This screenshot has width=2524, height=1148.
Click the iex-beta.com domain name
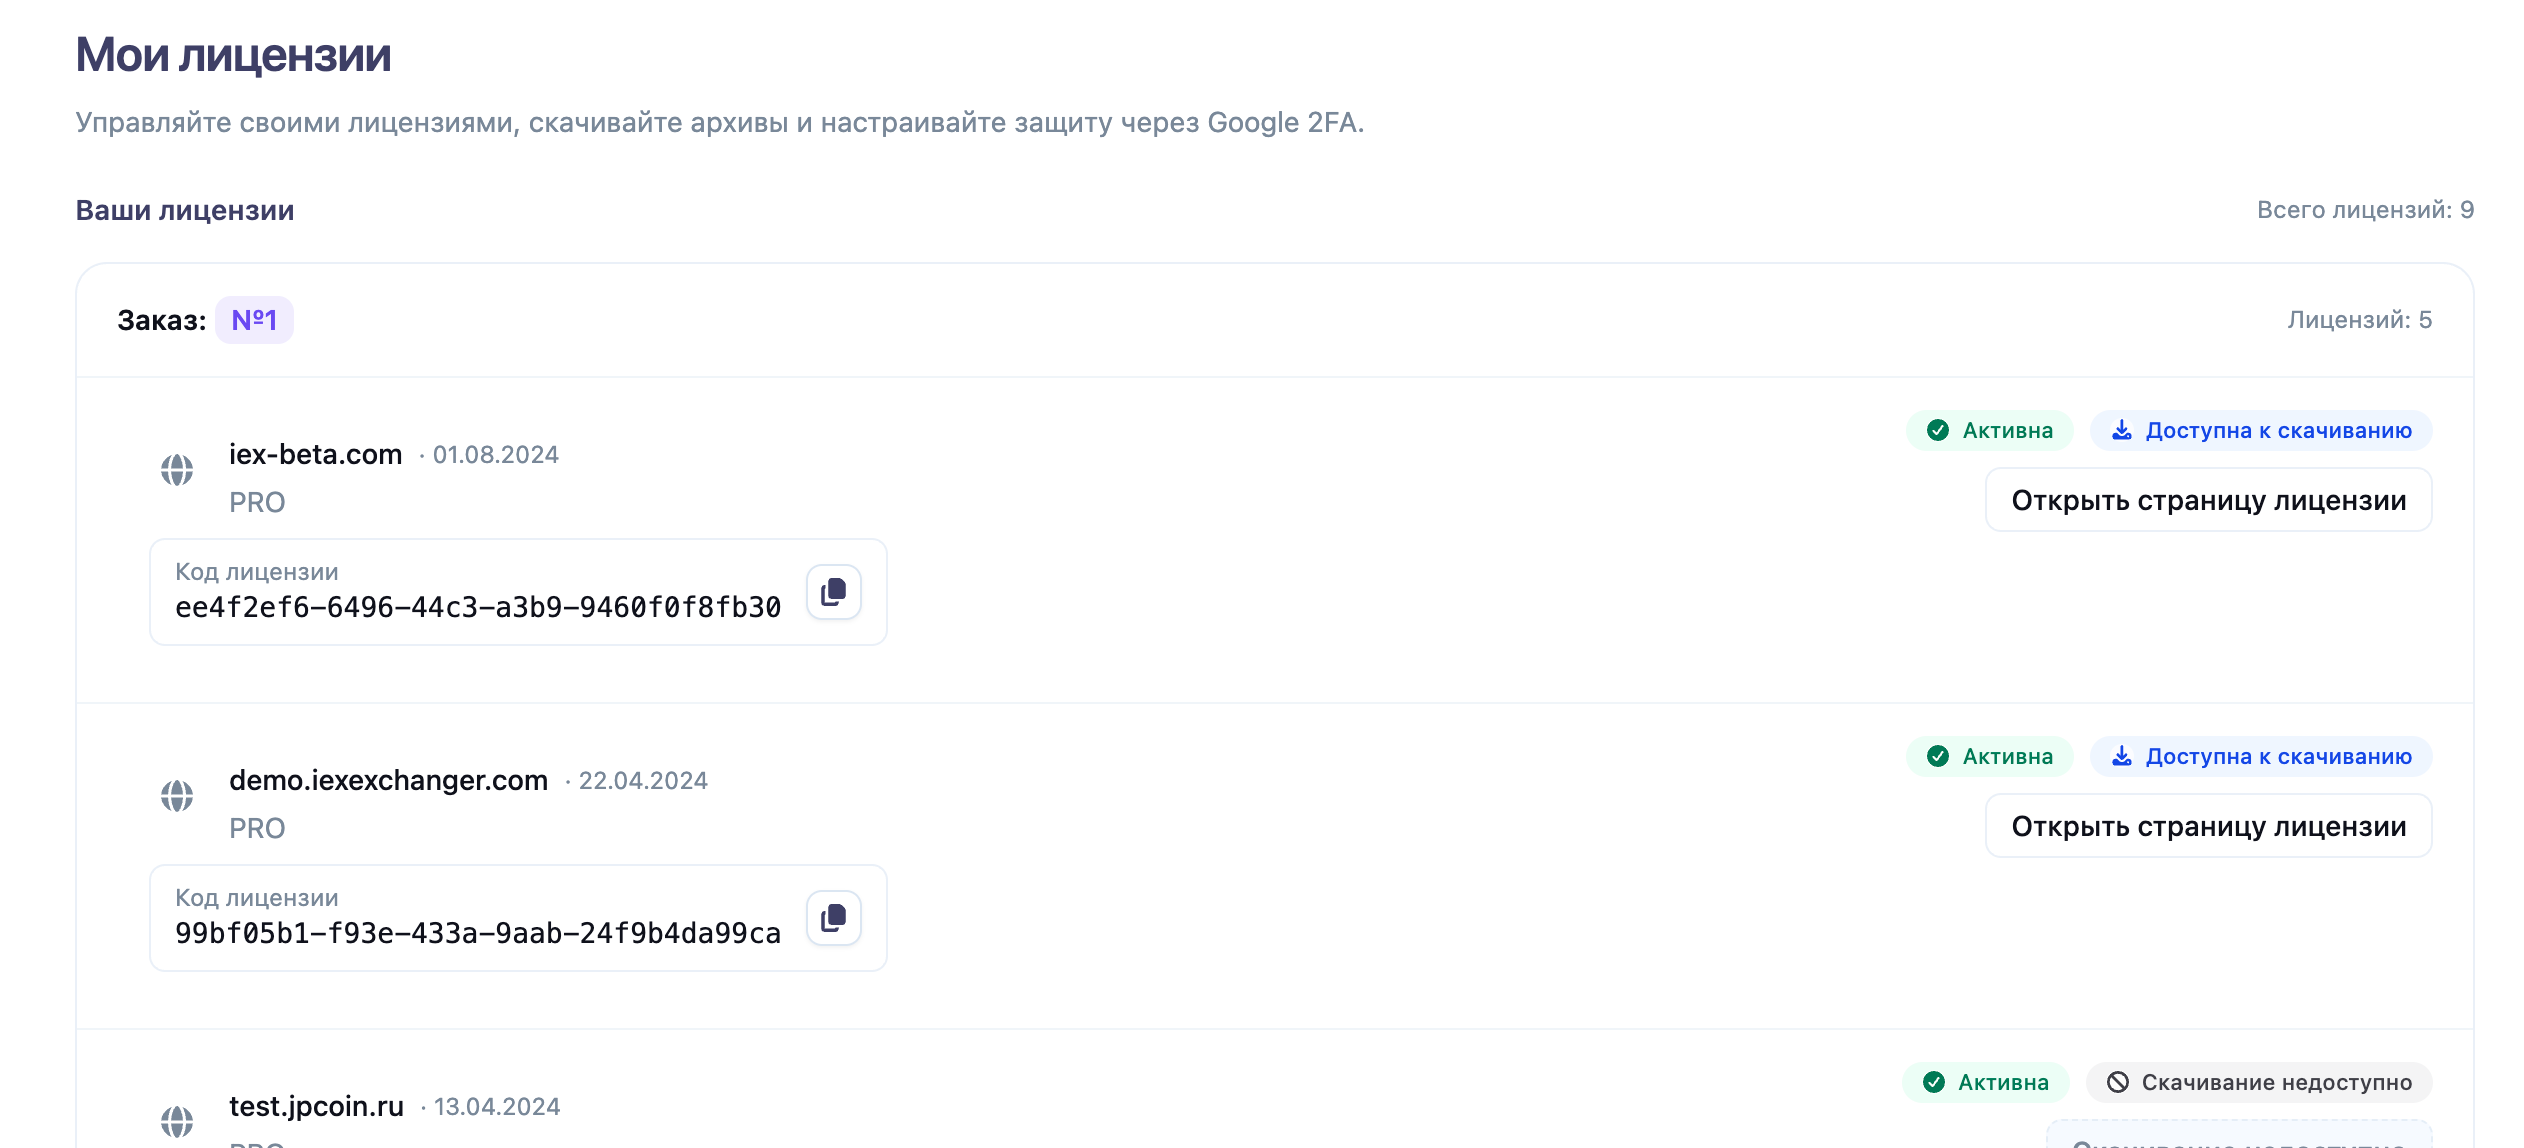(x=315, y=455)
